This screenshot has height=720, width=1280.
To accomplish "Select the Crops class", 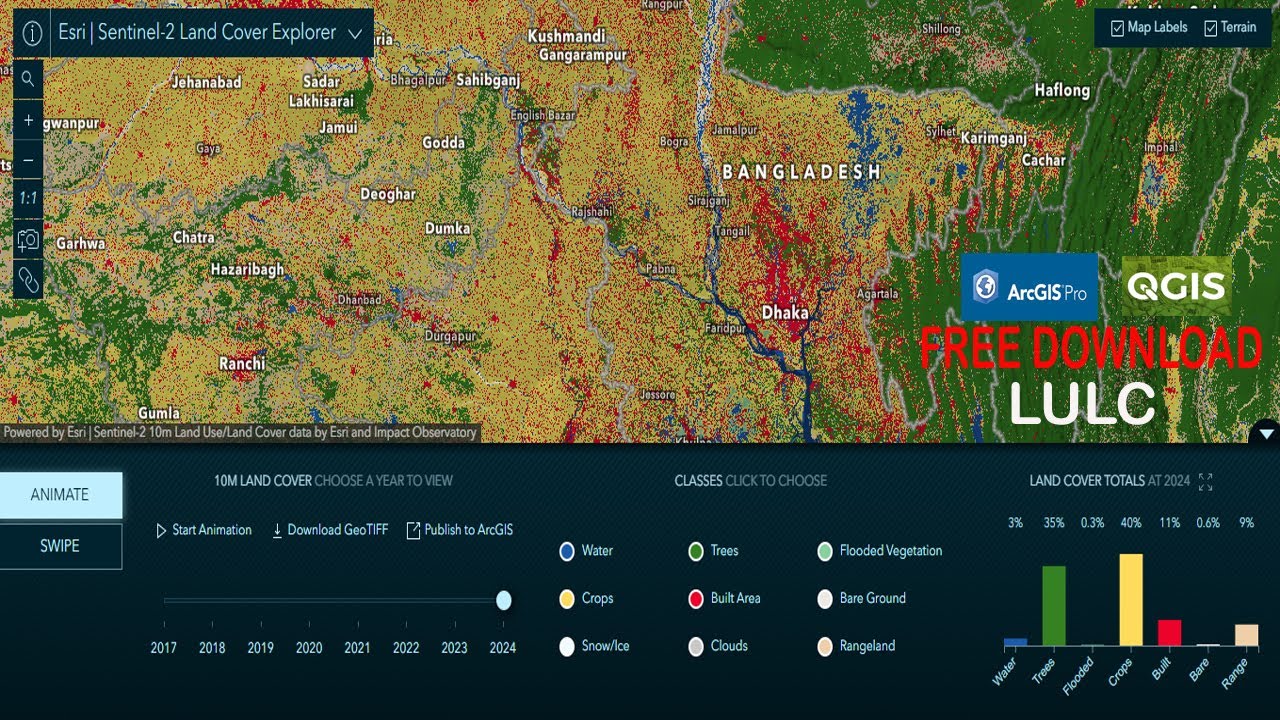I will (586, 599).
